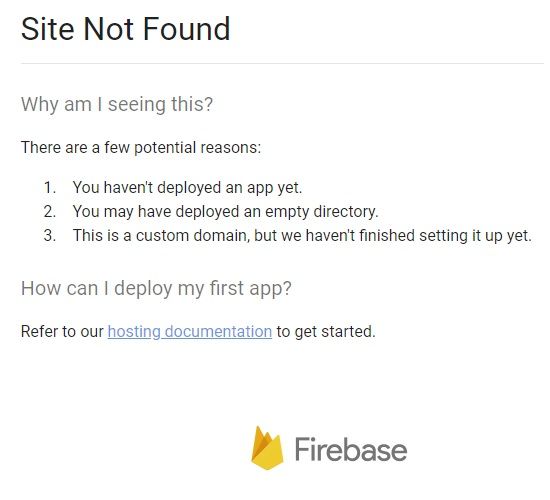Click the list number "1."
The height and width of the screenshot is (500, 550).
click(50, 188)
